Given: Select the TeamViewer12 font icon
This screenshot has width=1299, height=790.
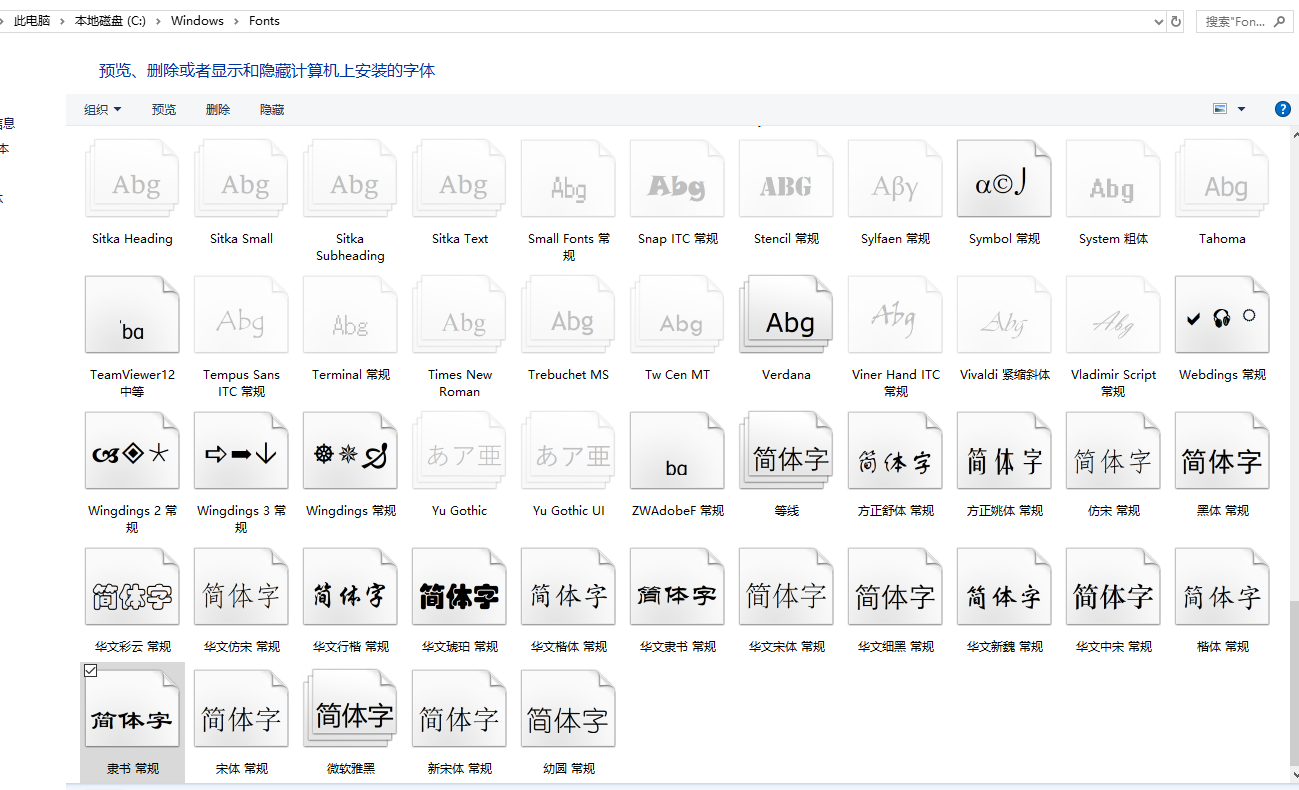Looking at the screenshot, I should click(132, 315).
